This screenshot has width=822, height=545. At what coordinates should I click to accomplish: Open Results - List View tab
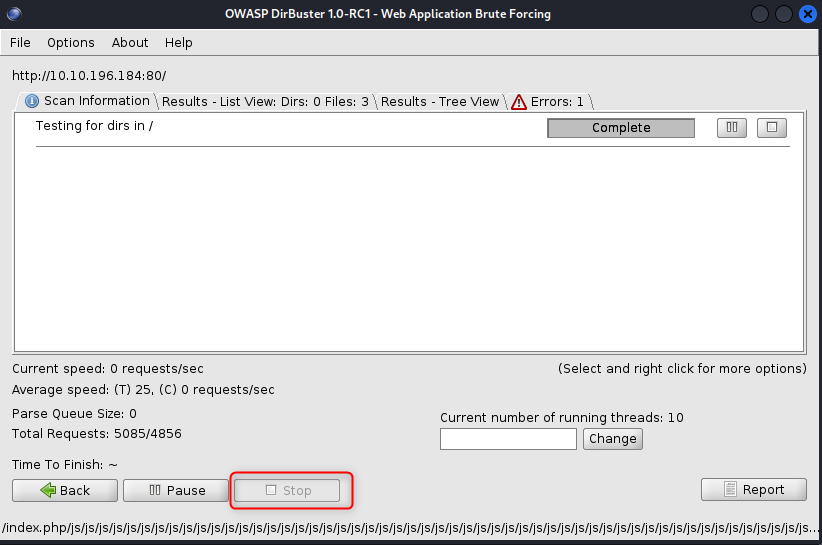265,101
